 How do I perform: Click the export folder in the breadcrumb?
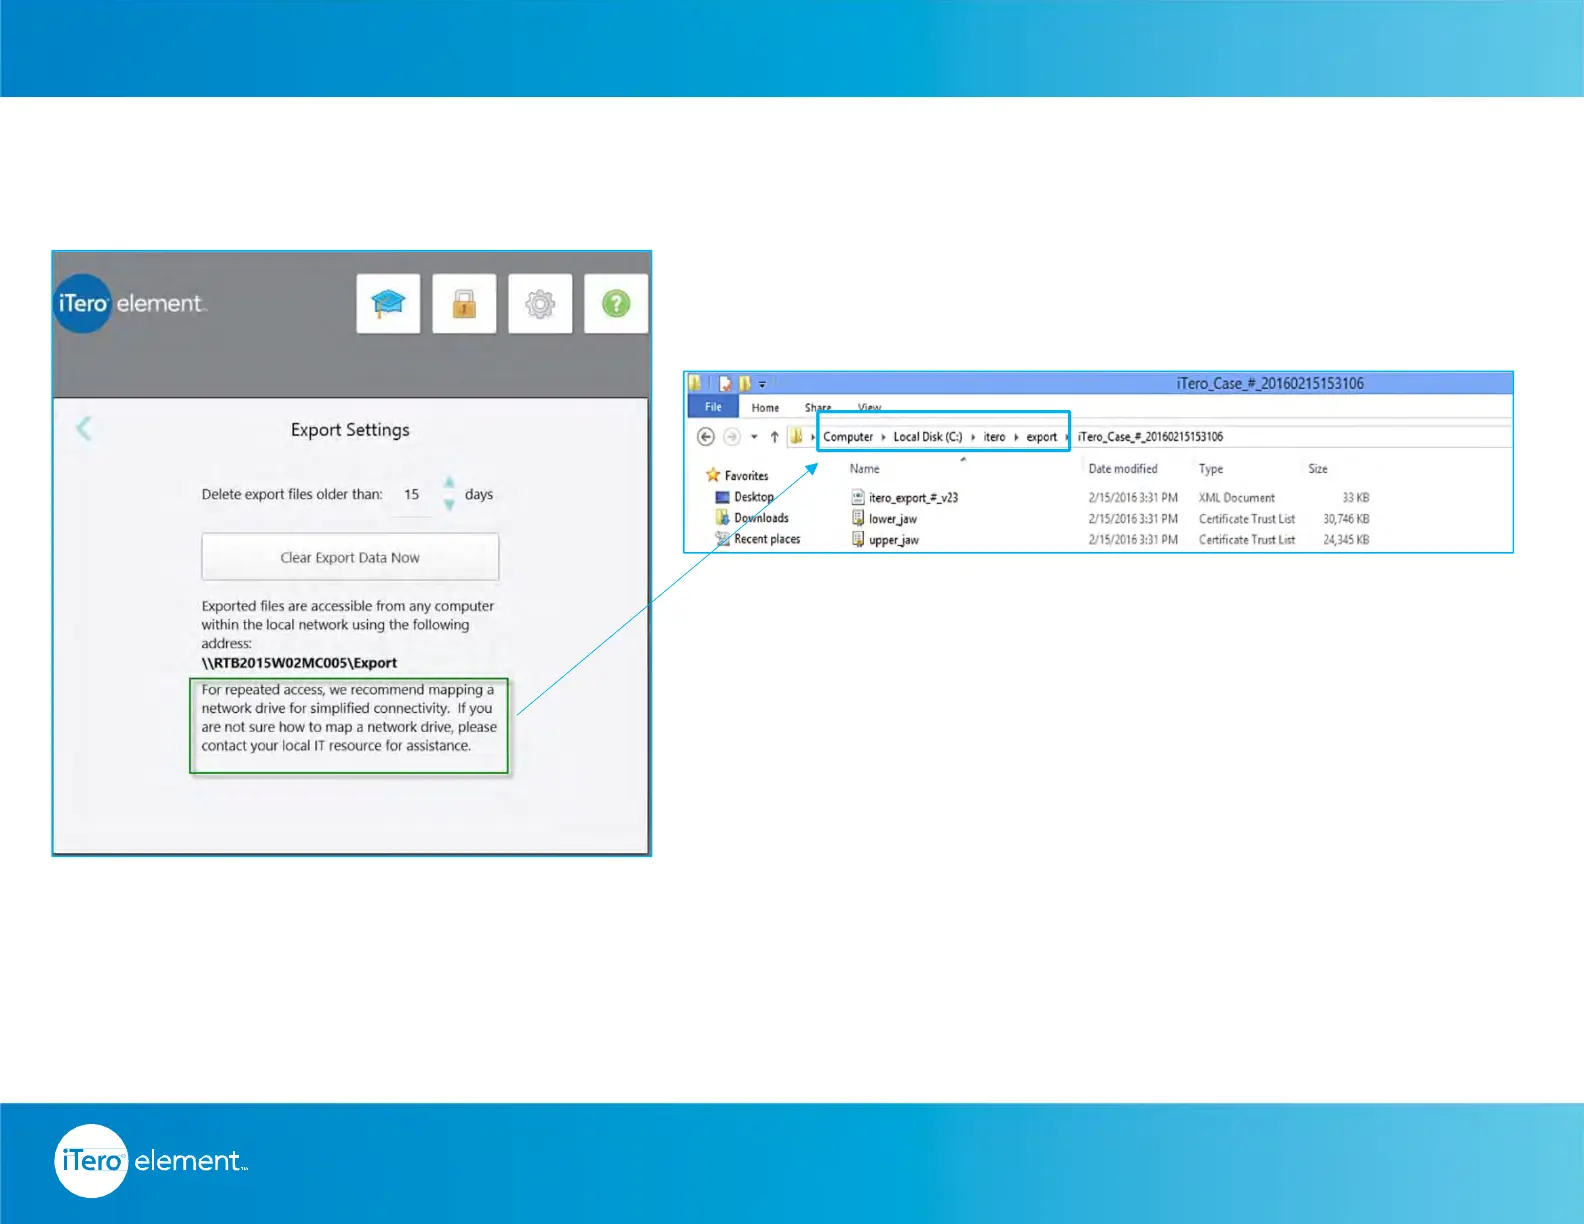click(1041, 437)
